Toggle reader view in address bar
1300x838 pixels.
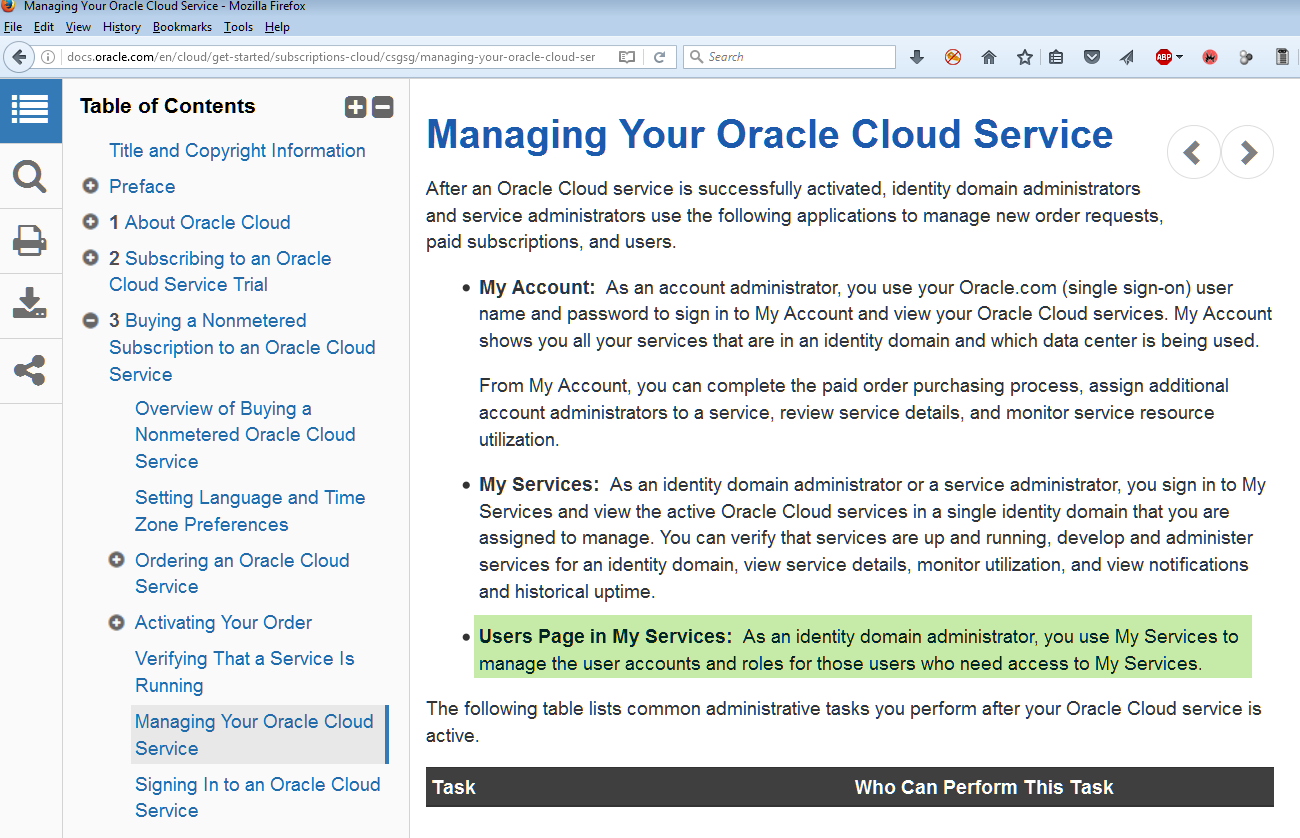coord(627,57)
